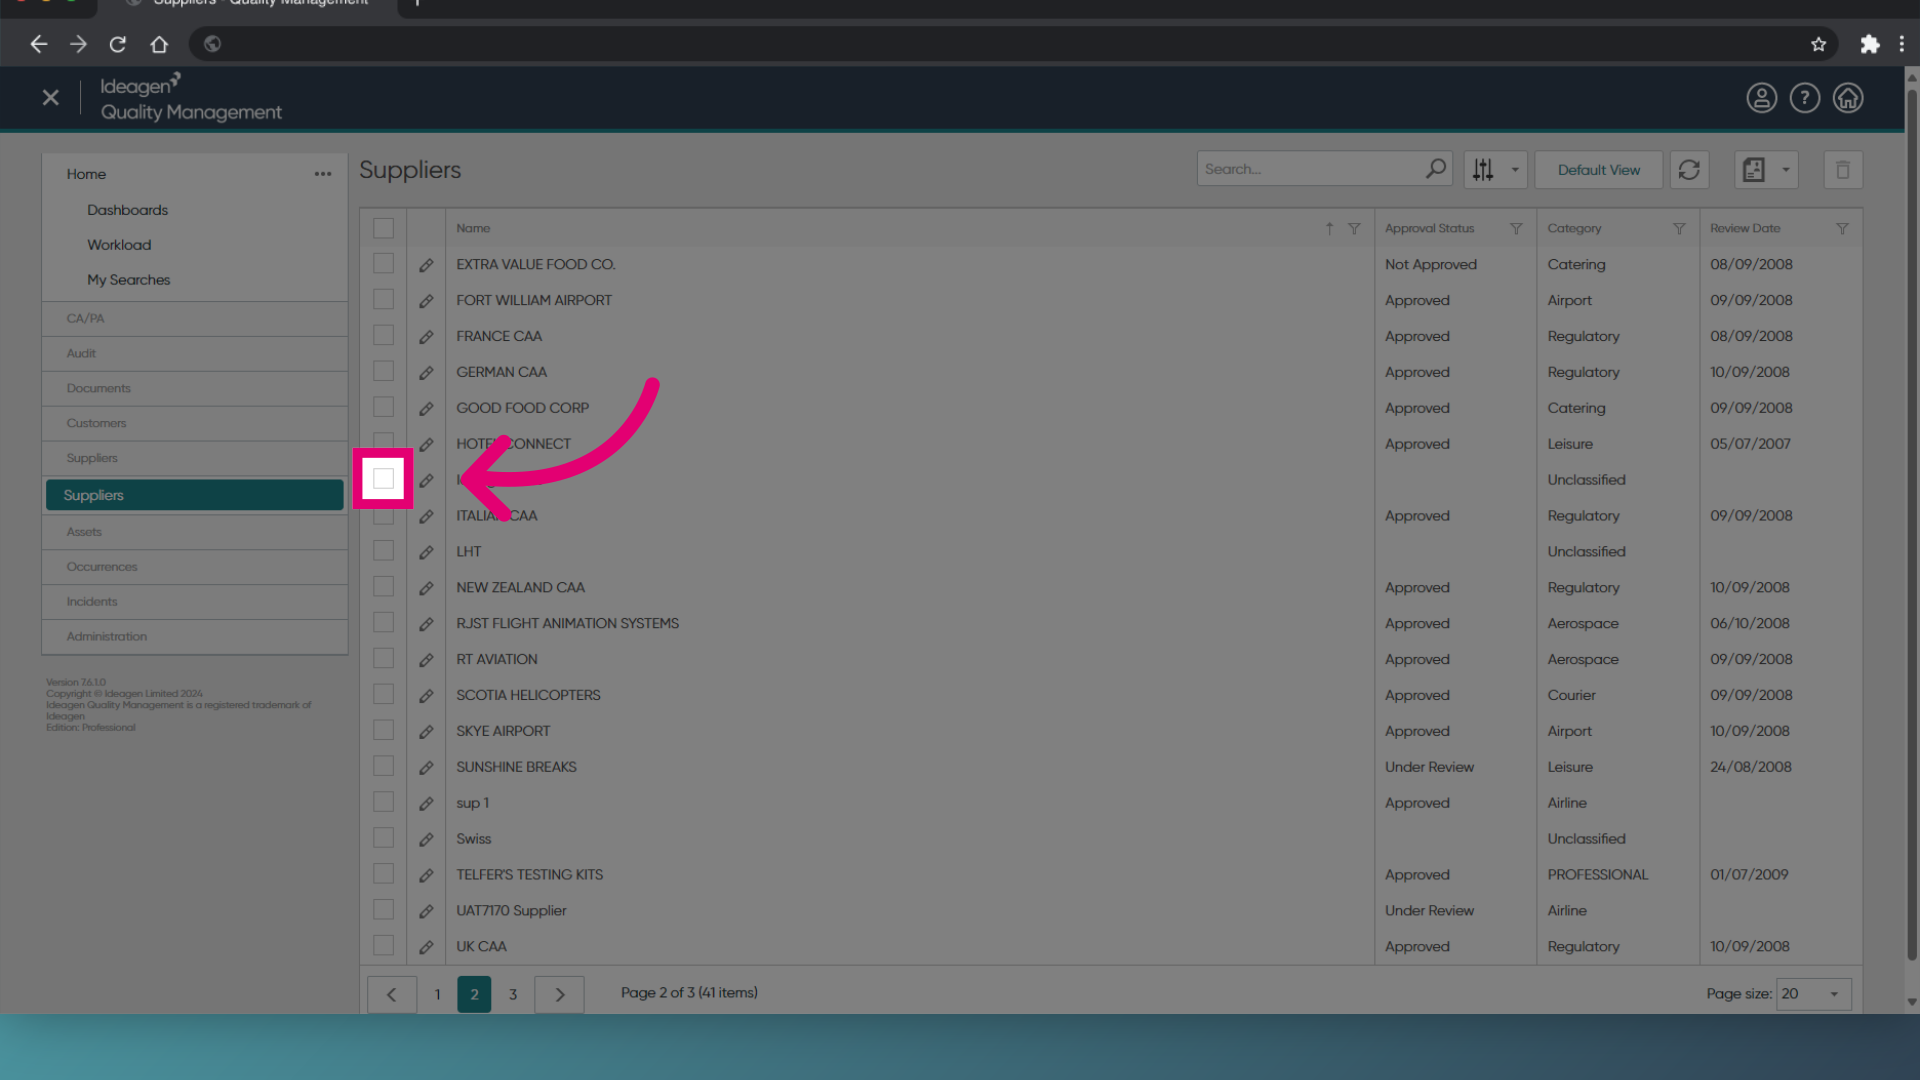Expand the column settings dropdown arrow
Screen dimensions: 1920x1080
click(x=1515, y=170)
